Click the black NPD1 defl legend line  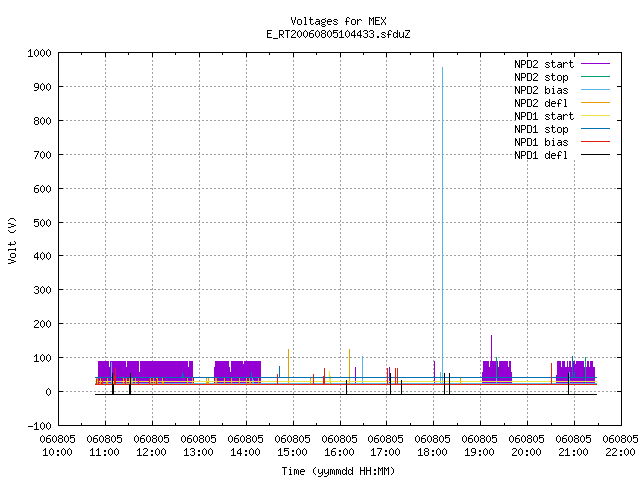[595, 155]
